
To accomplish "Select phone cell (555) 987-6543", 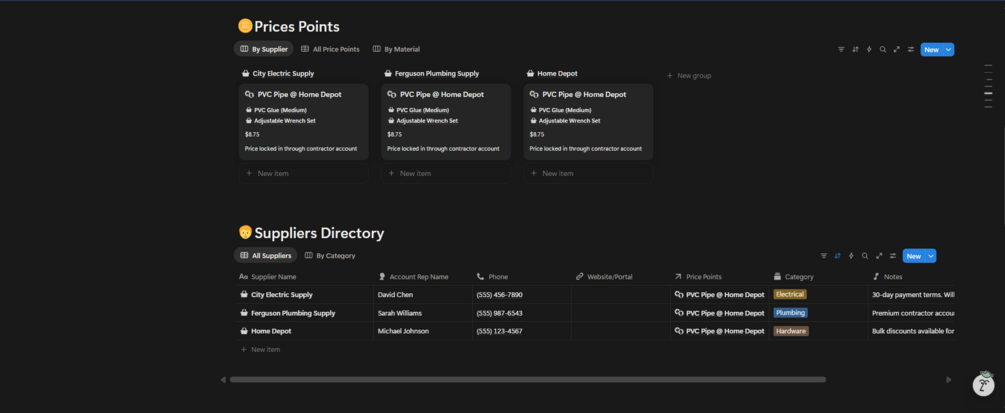I will click(522, 313).
